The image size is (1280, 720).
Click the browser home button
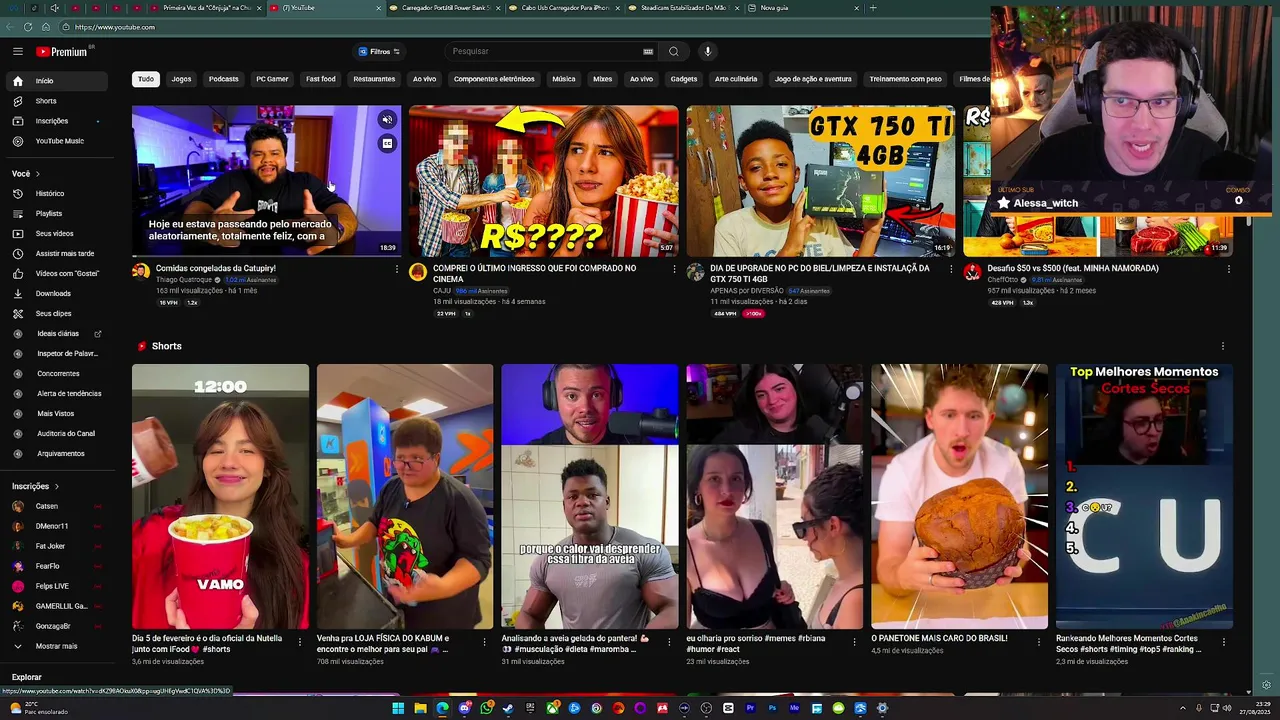[x=46, y=27]
